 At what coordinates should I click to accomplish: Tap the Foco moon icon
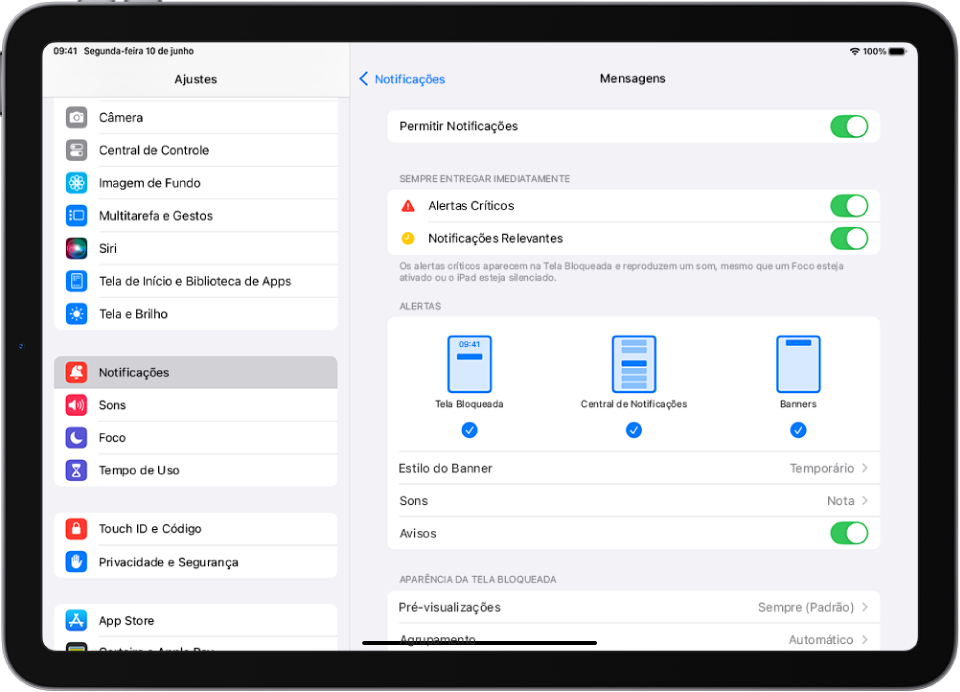pyautogui.click(x=77, y=437)
